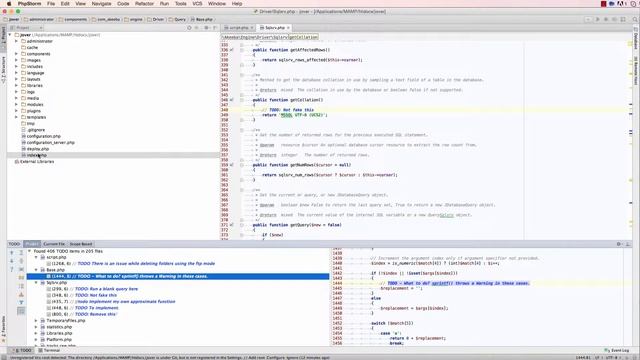Switch to Scope Based tab in TODO panel
This screenshot has width=640, height=360.
pos(81,244)
